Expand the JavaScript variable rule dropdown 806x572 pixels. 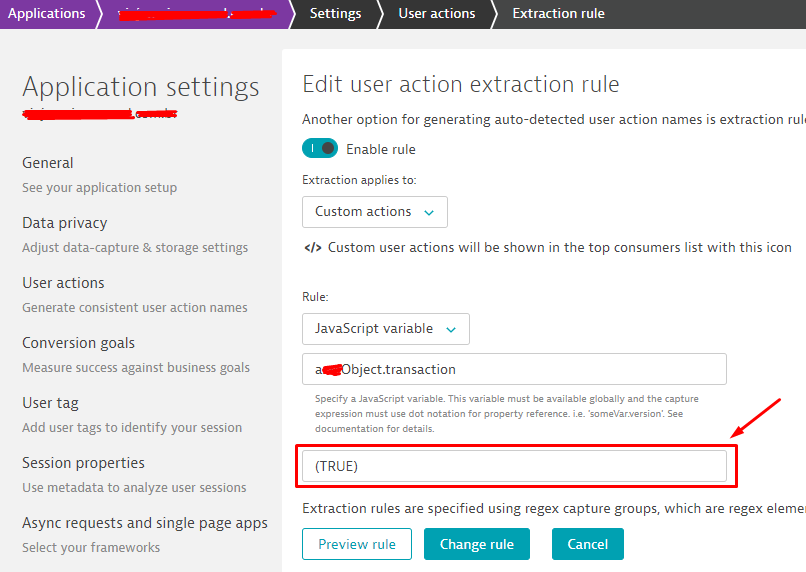(x=385, y=329)
